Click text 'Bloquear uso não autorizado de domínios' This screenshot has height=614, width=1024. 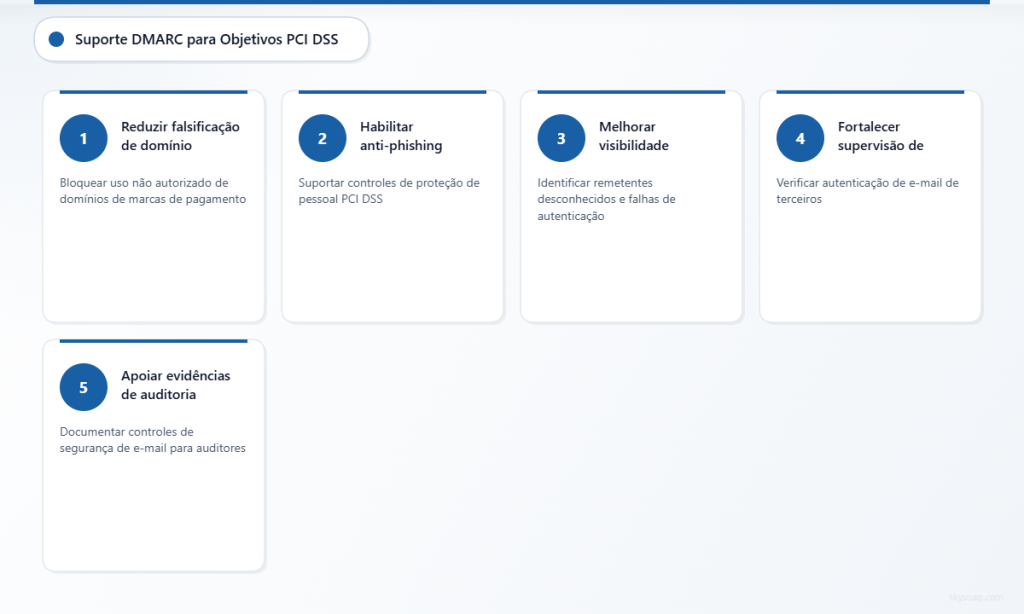point(153,191)
